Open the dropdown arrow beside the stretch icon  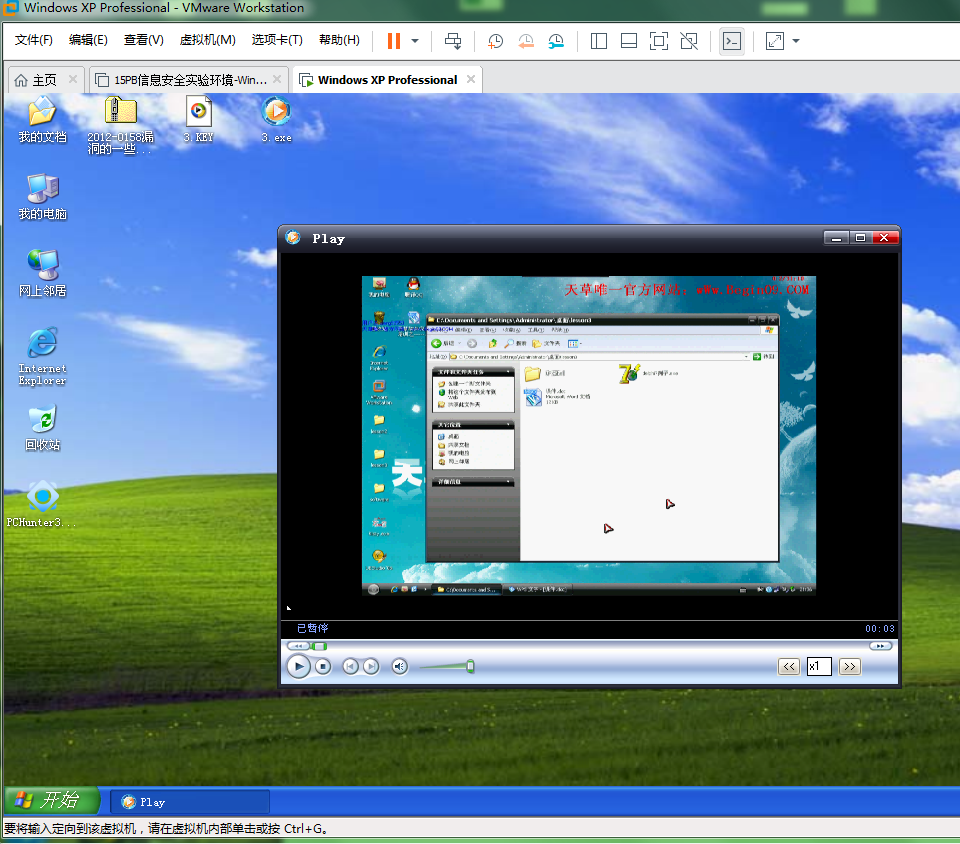point(796,41)
